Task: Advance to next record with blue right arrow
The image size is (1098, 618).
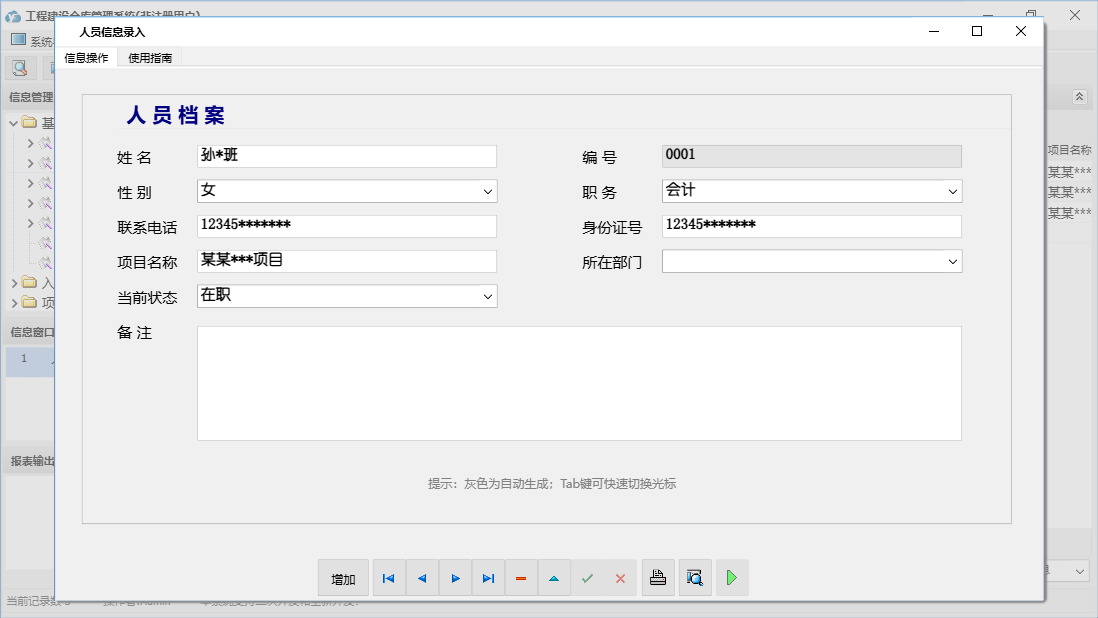Action: pos(455,577)
